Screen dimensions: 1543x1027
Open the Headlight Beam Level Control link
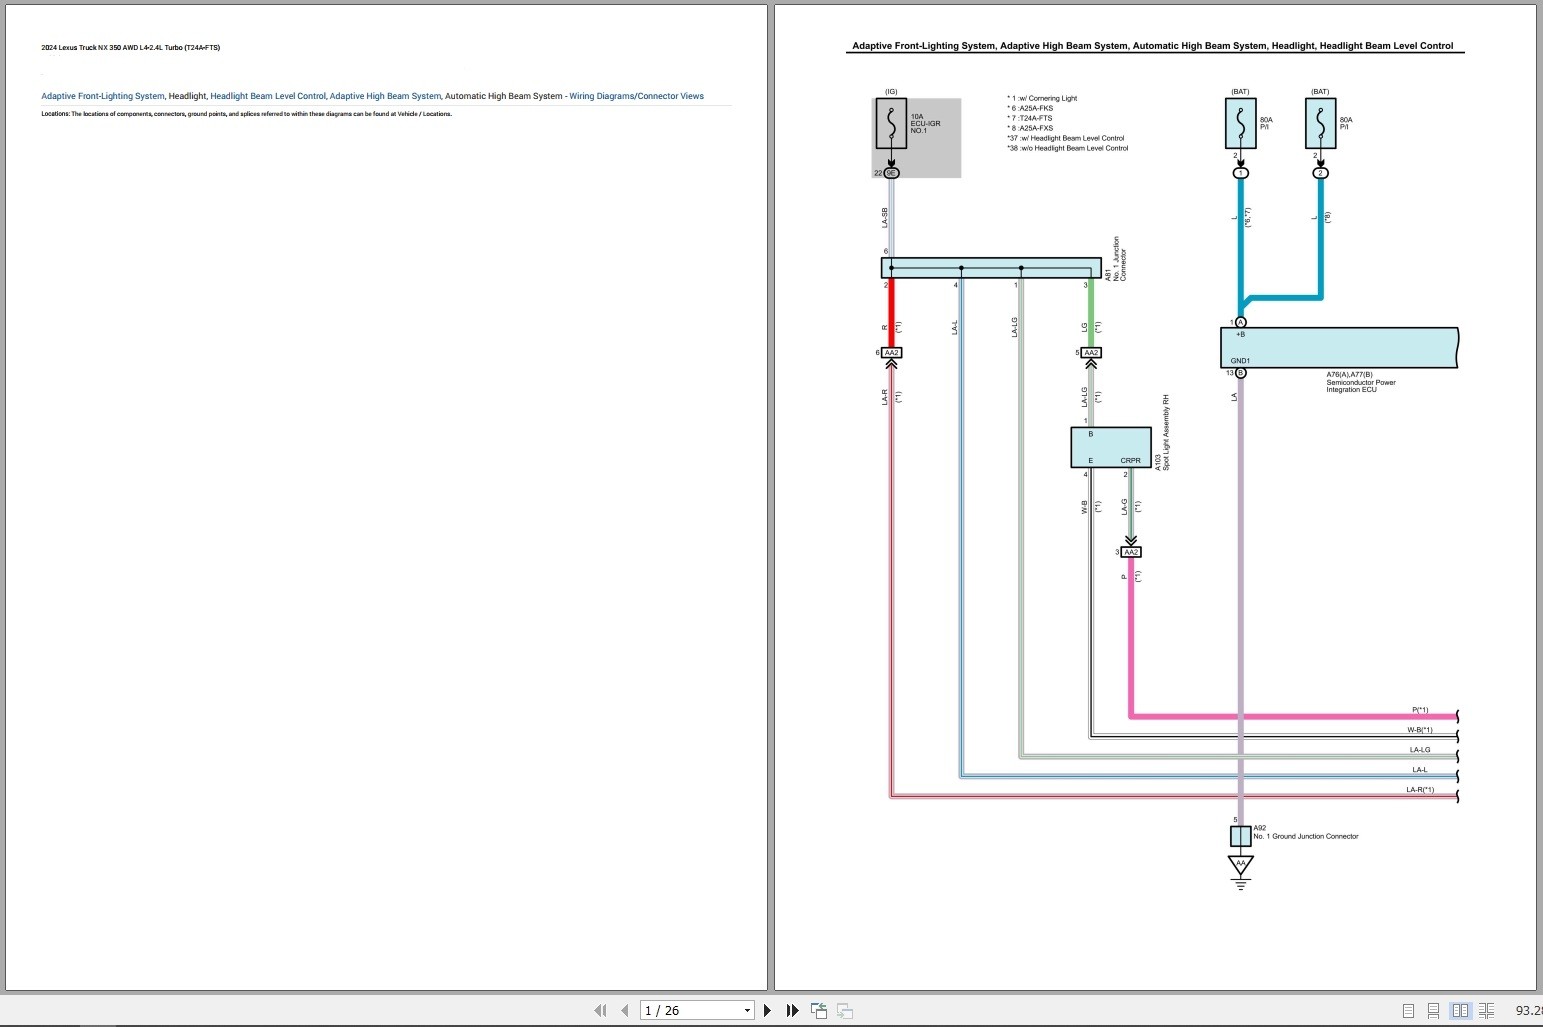point(268,96)
